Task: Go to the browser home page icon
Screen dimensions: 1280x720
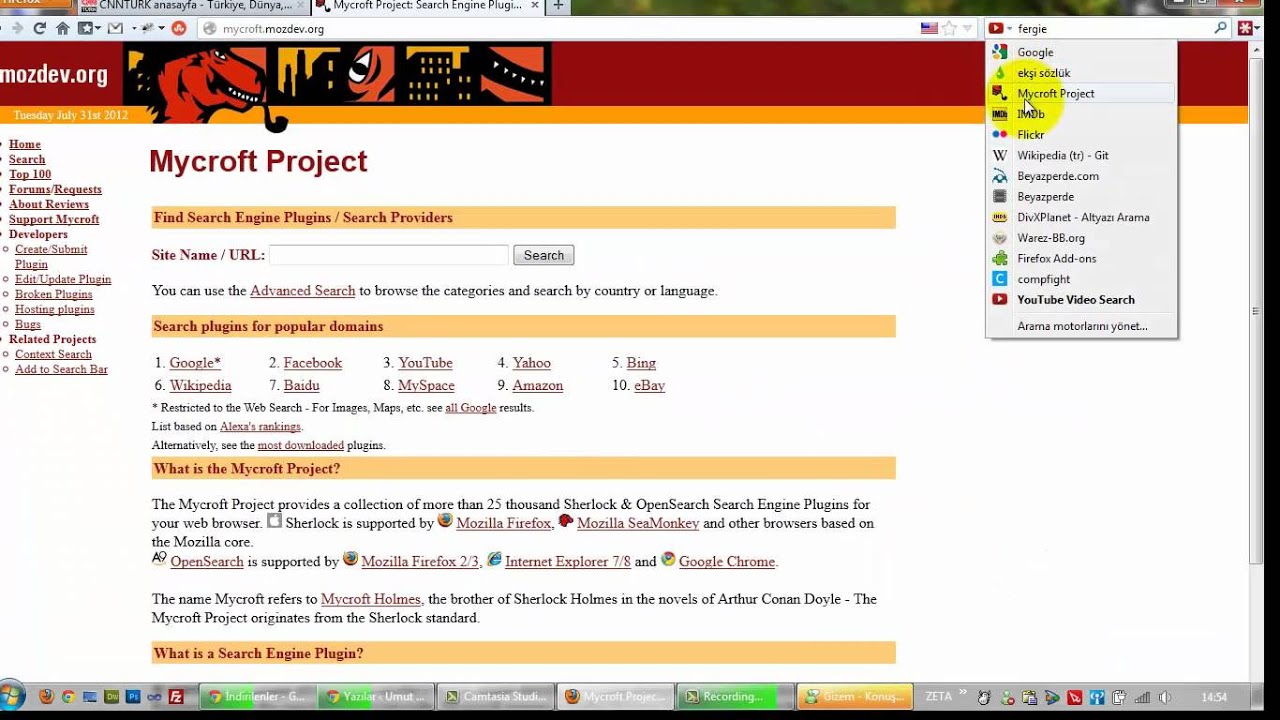Action: point(63,28)
